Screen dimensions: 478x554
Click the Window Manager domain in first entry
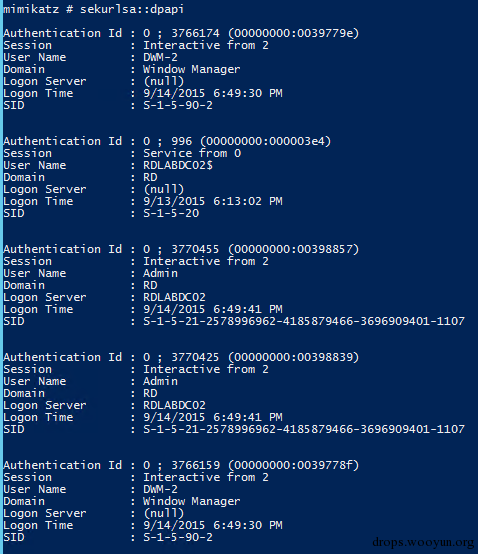(191, 69)
